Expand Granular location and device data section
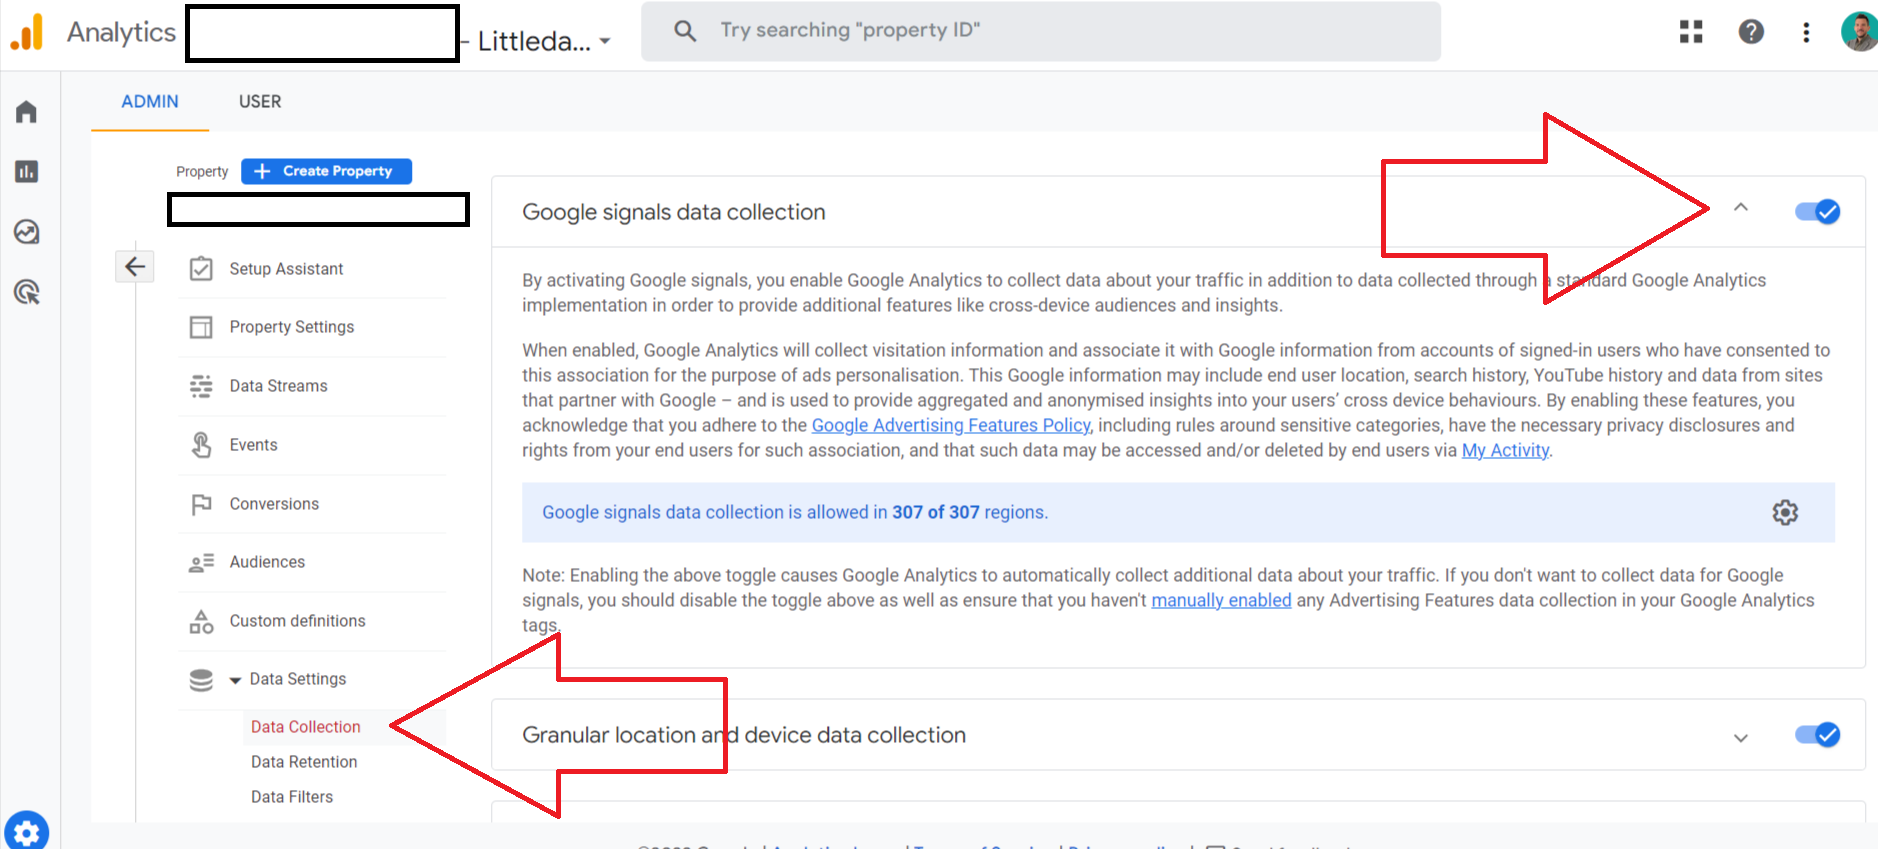This screenshot has width=1878, height=851. tap(1741, 738)
